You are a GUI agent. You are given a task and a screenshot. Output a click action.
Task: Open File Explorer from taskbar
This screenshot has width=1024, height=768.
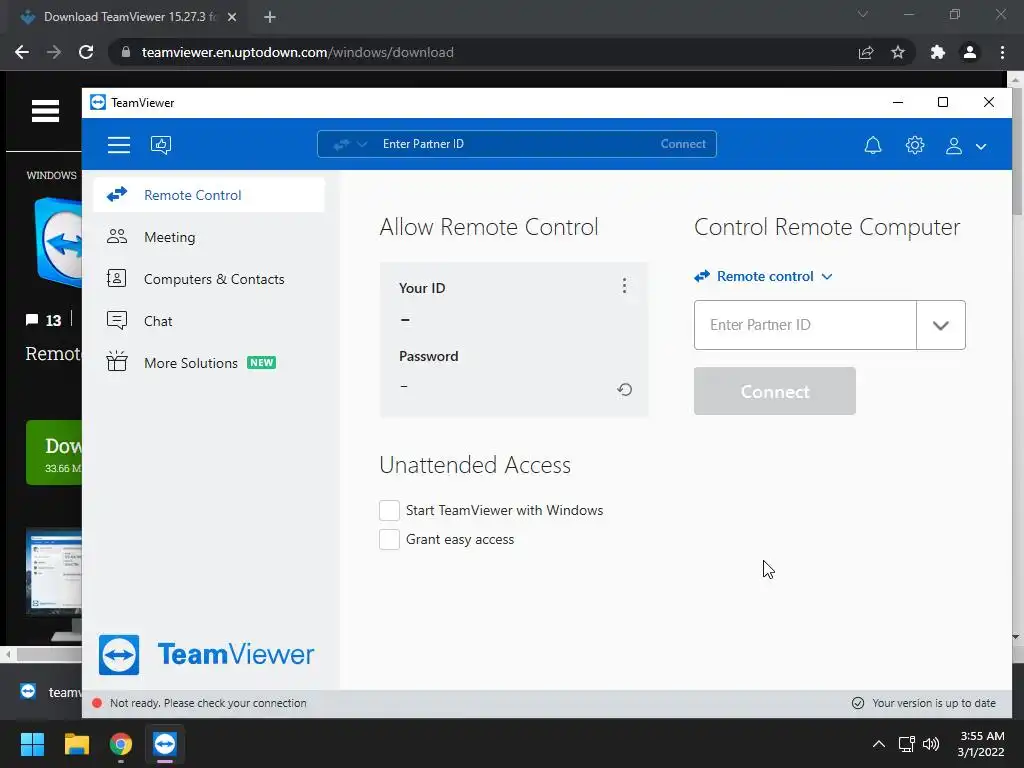pyautogui.click(x=76, y=744)
